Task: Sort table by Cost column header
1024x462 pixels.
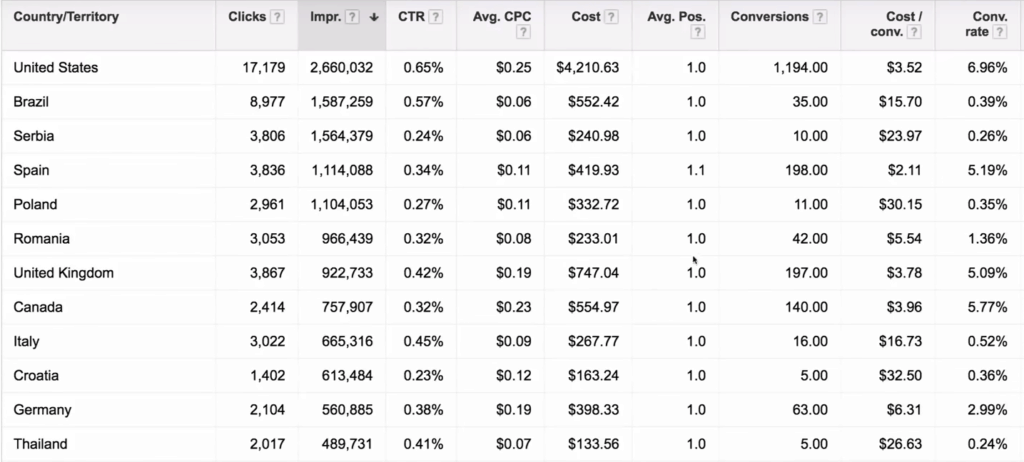Action: click(586, 17)
